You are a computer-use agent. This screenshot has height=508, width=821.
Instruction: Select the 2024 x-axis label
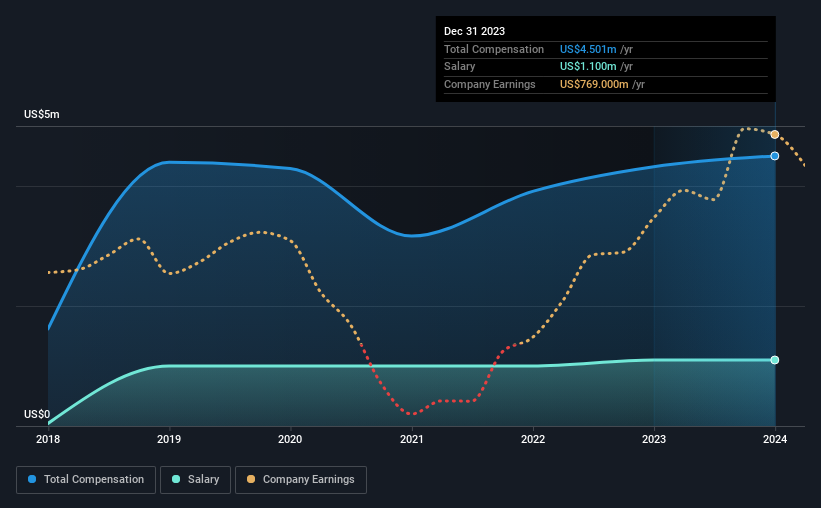click(775, 439)
